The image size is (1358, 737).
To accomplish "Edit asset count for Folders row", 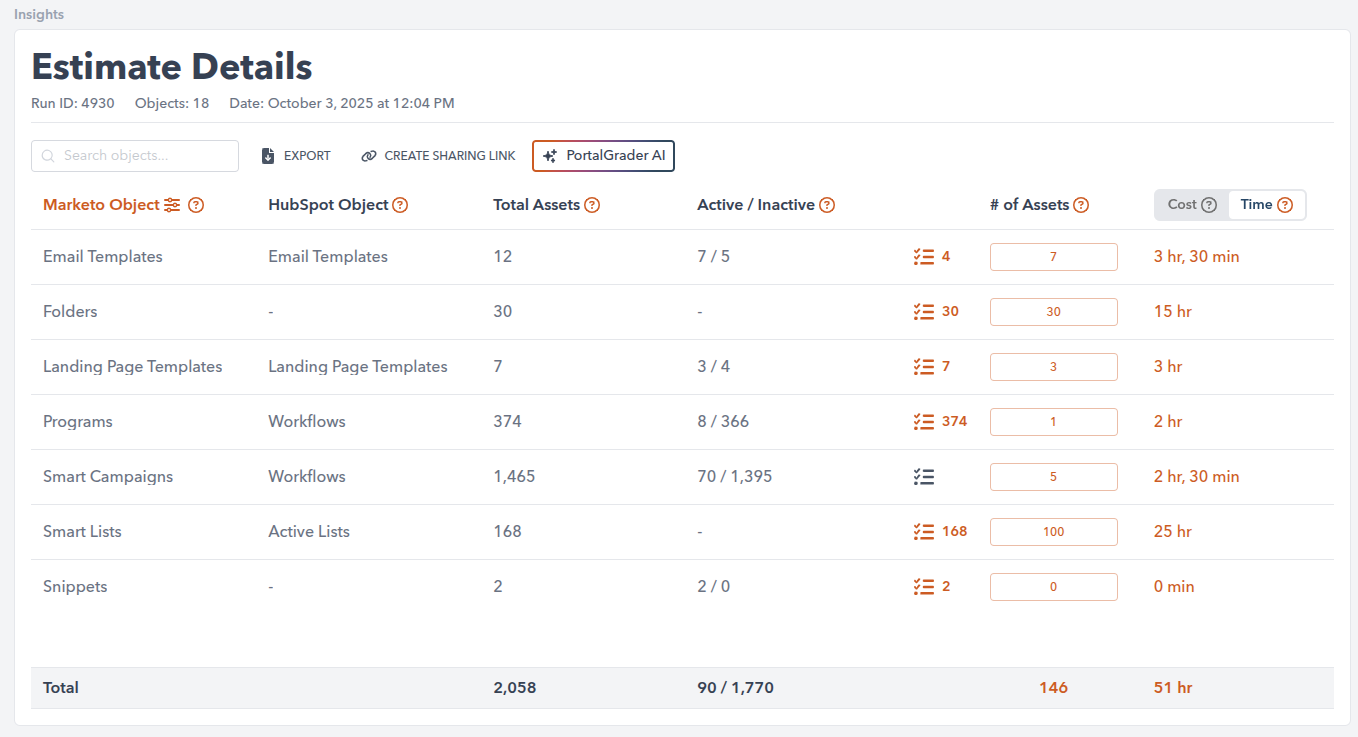I will pyautogui.click(x=1053, y=312).
